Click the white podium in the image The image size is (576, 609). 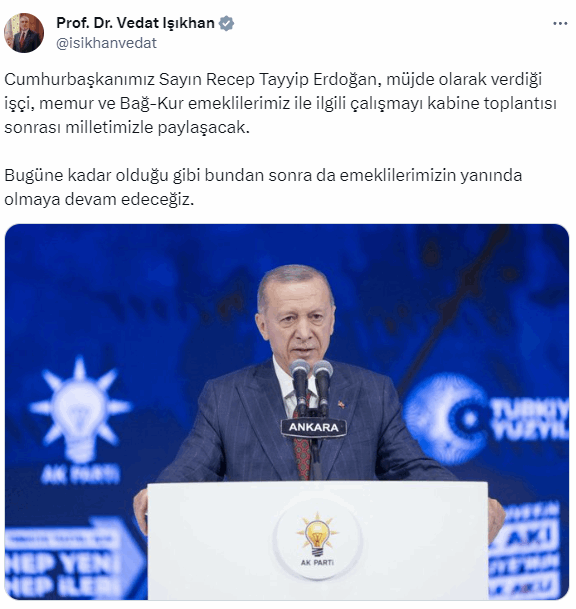point(317,541)
